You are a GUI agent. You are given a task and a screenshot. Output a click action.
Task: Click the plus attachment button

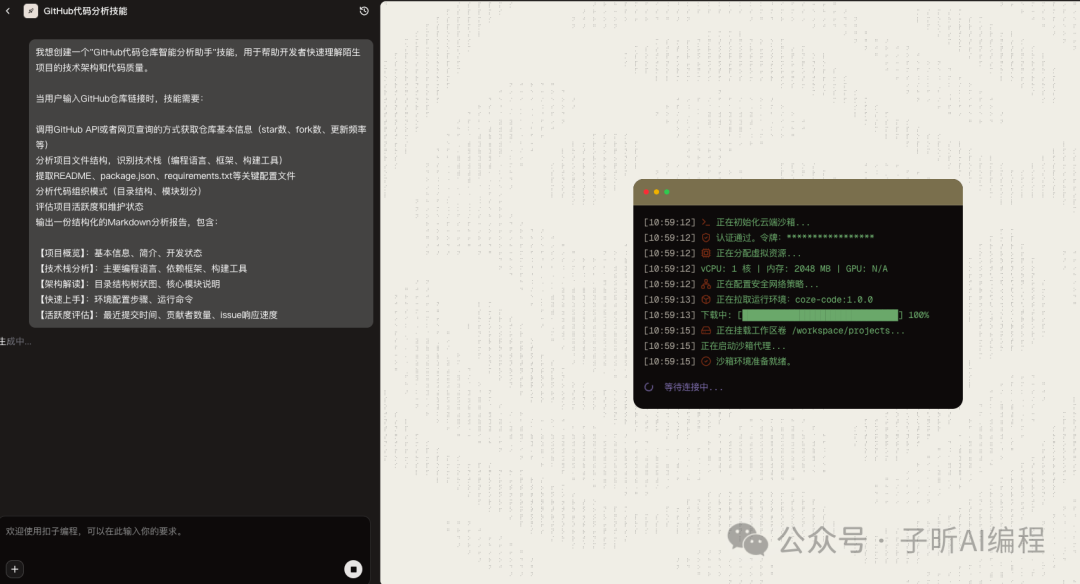pyautogui.click(x=15, y=569)
